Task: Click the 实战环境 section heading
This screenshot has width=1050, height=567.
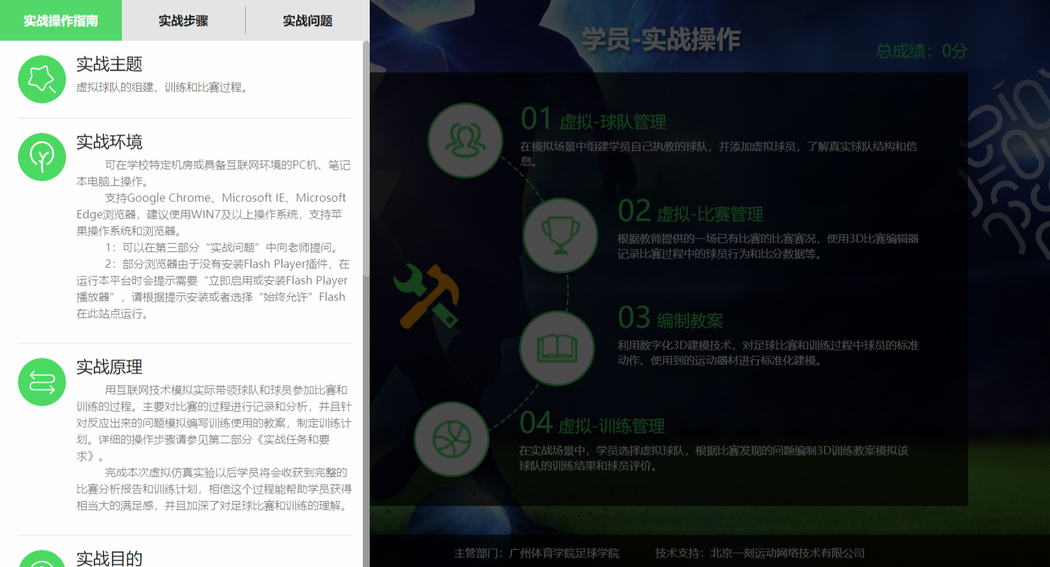Action: click(109, 142)
